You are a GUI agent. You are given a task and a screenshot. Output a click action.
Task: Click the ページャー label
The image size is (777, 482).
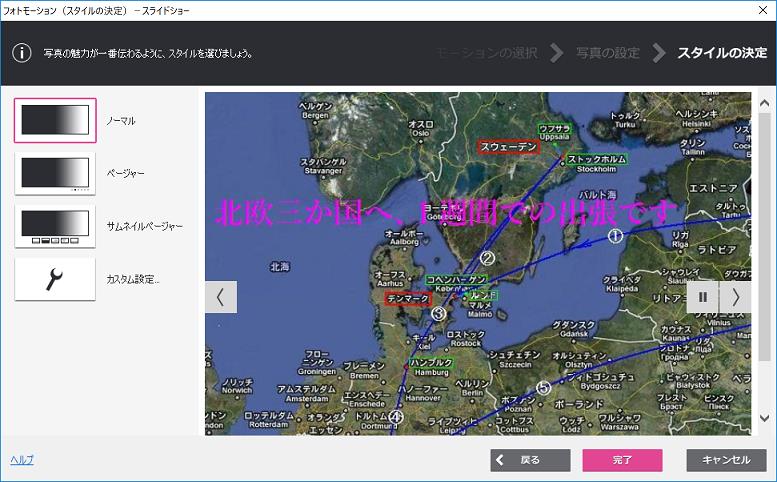[x=125, y=173]
